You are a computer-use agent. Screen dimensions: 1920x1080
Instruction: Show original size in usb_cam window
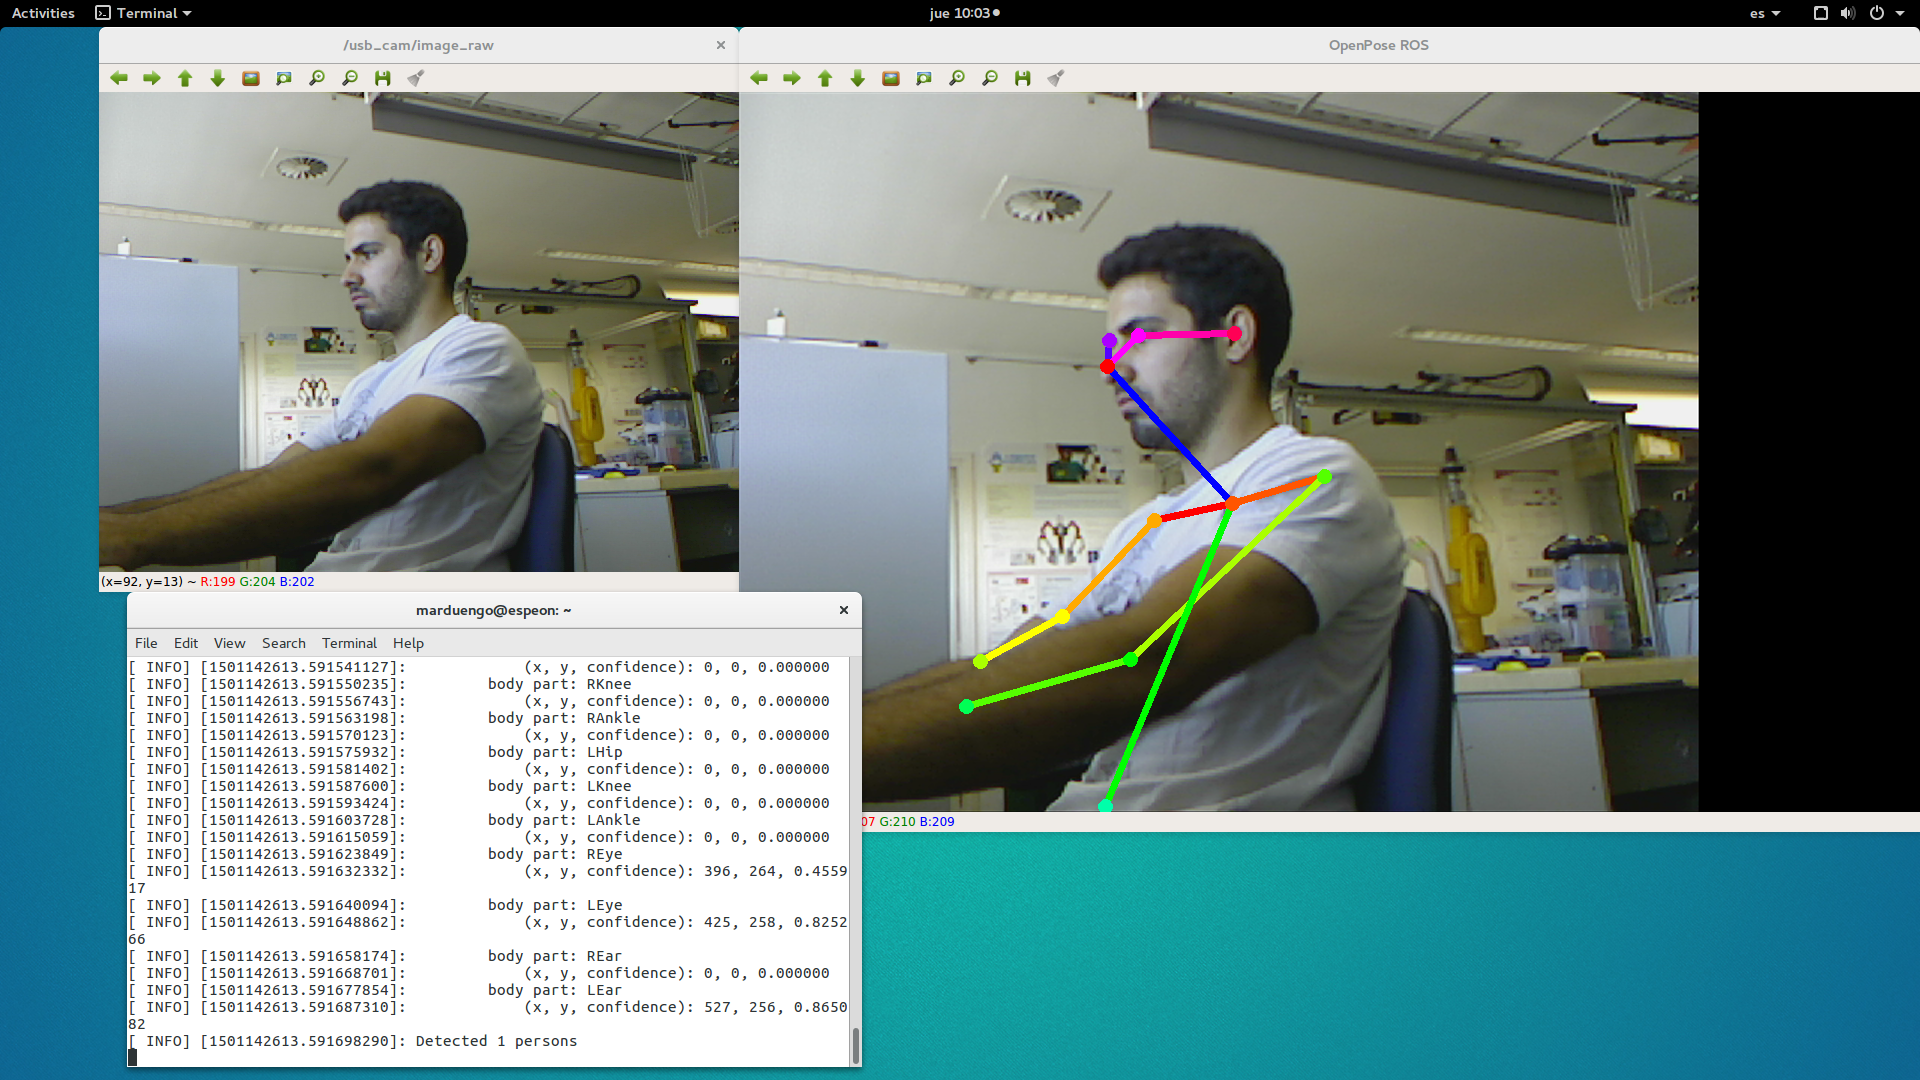point(251,78)
